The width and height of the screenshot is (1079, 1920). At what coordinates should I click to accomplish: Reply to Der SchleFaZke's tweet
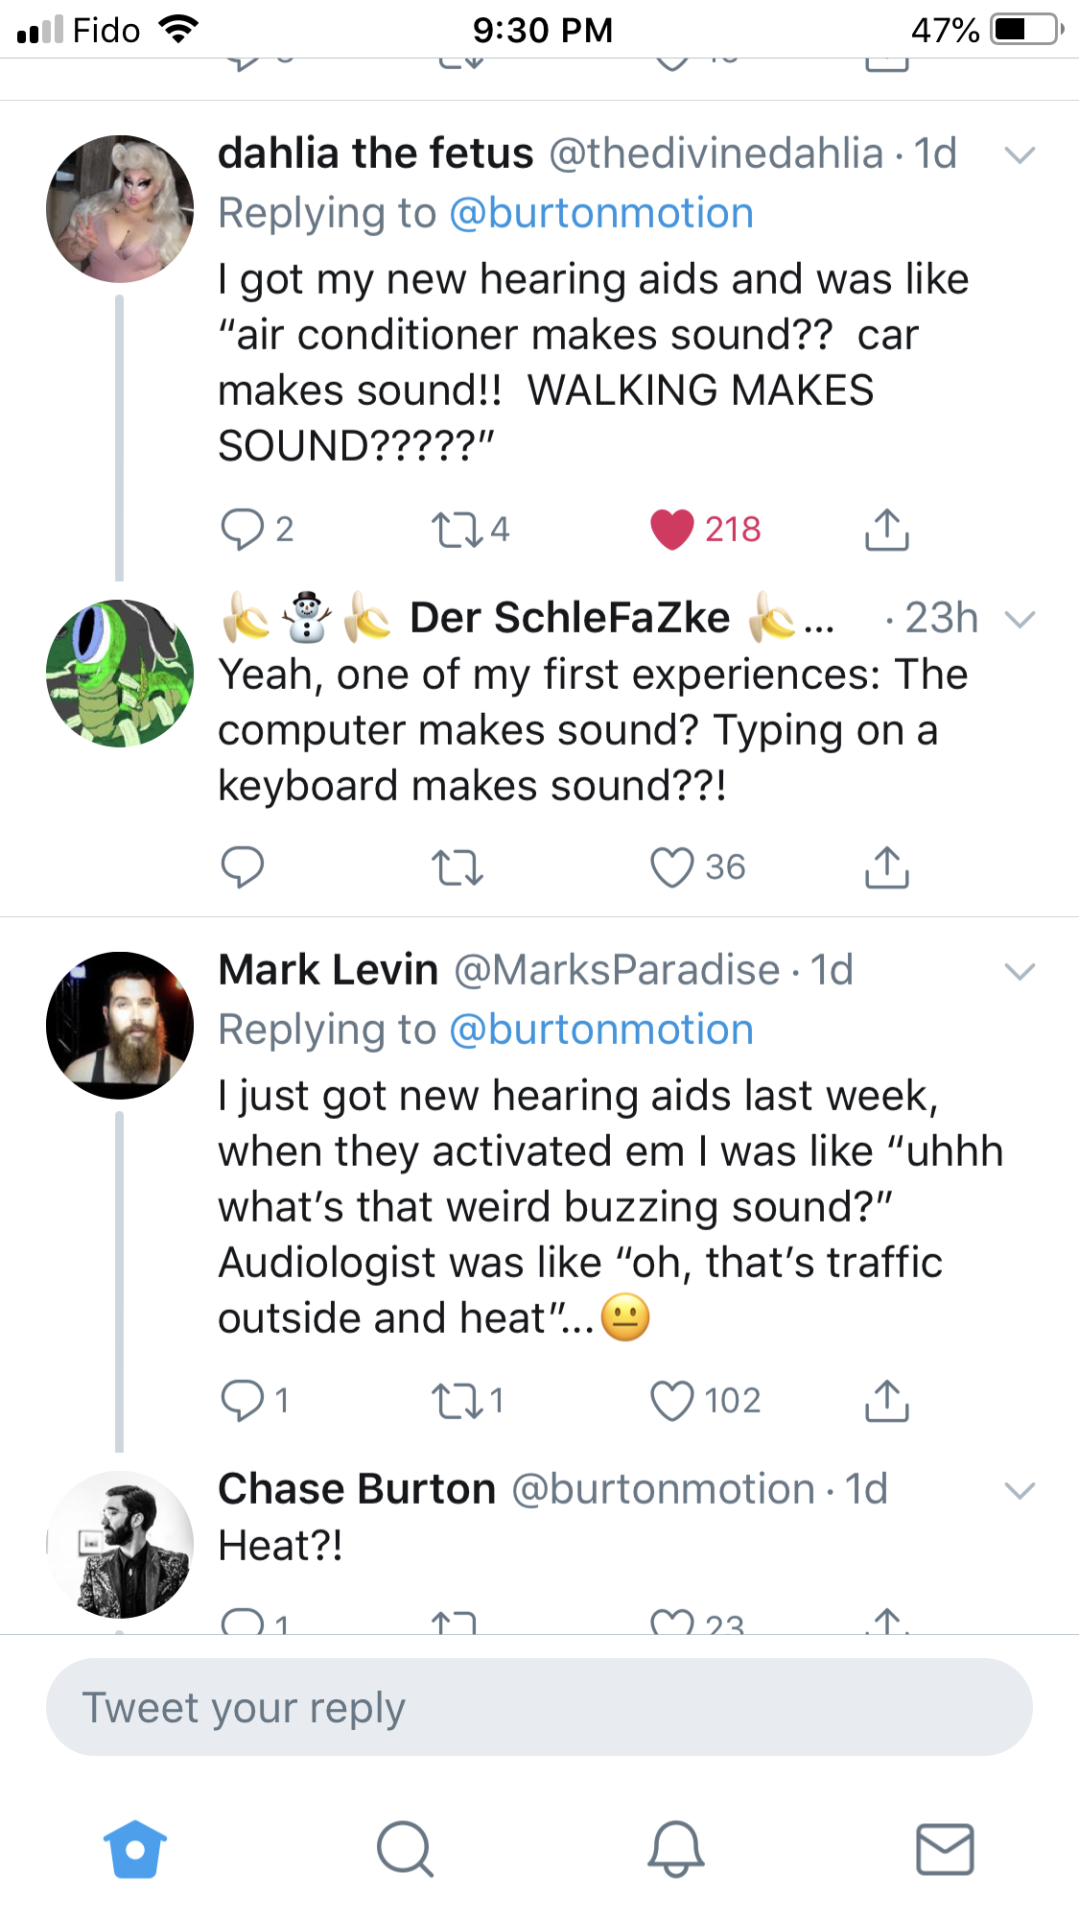242,867
